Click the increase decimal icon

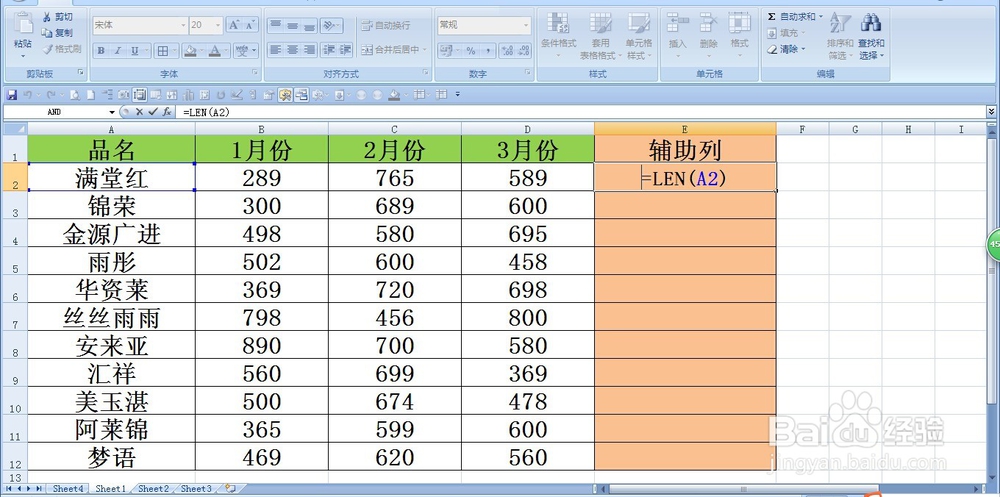(508, 50)
